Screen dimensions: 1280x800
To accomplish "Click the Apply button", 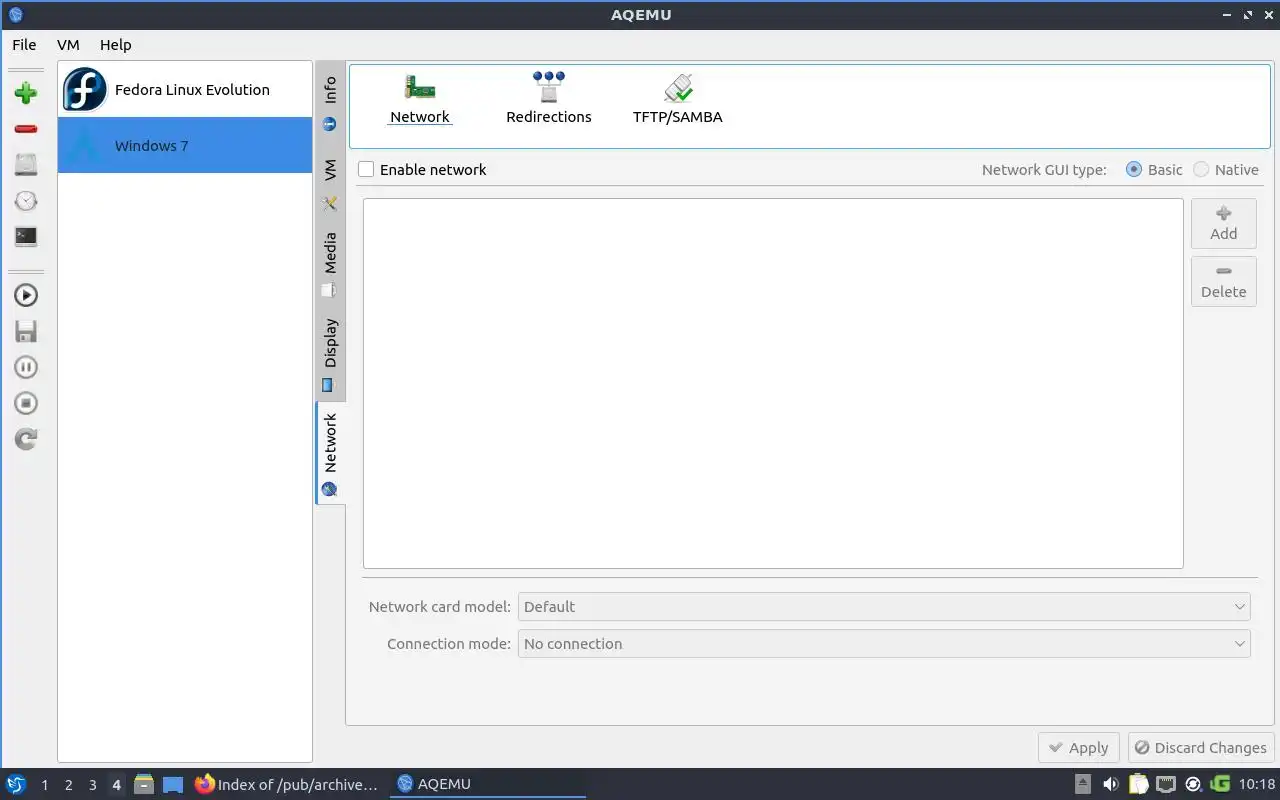I will [1078, 748].
